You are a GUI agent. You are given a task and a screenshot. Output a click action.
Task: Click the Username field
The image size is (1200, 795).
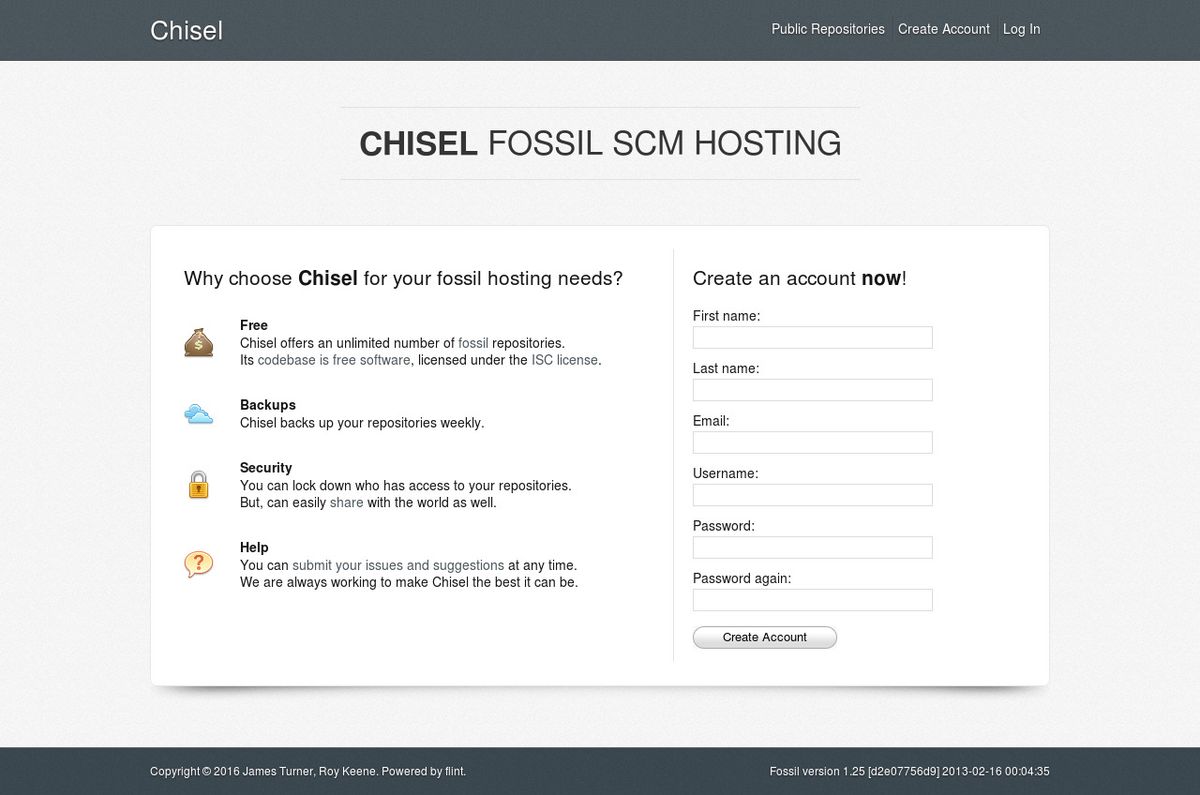pyautogui.click(x=812, y=495)
